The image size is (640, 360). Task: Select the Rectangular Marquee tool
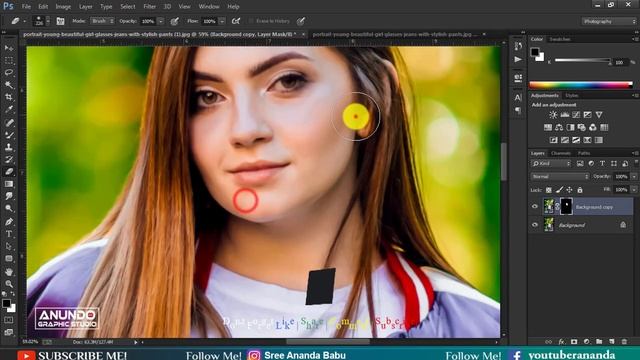point(9,60)
